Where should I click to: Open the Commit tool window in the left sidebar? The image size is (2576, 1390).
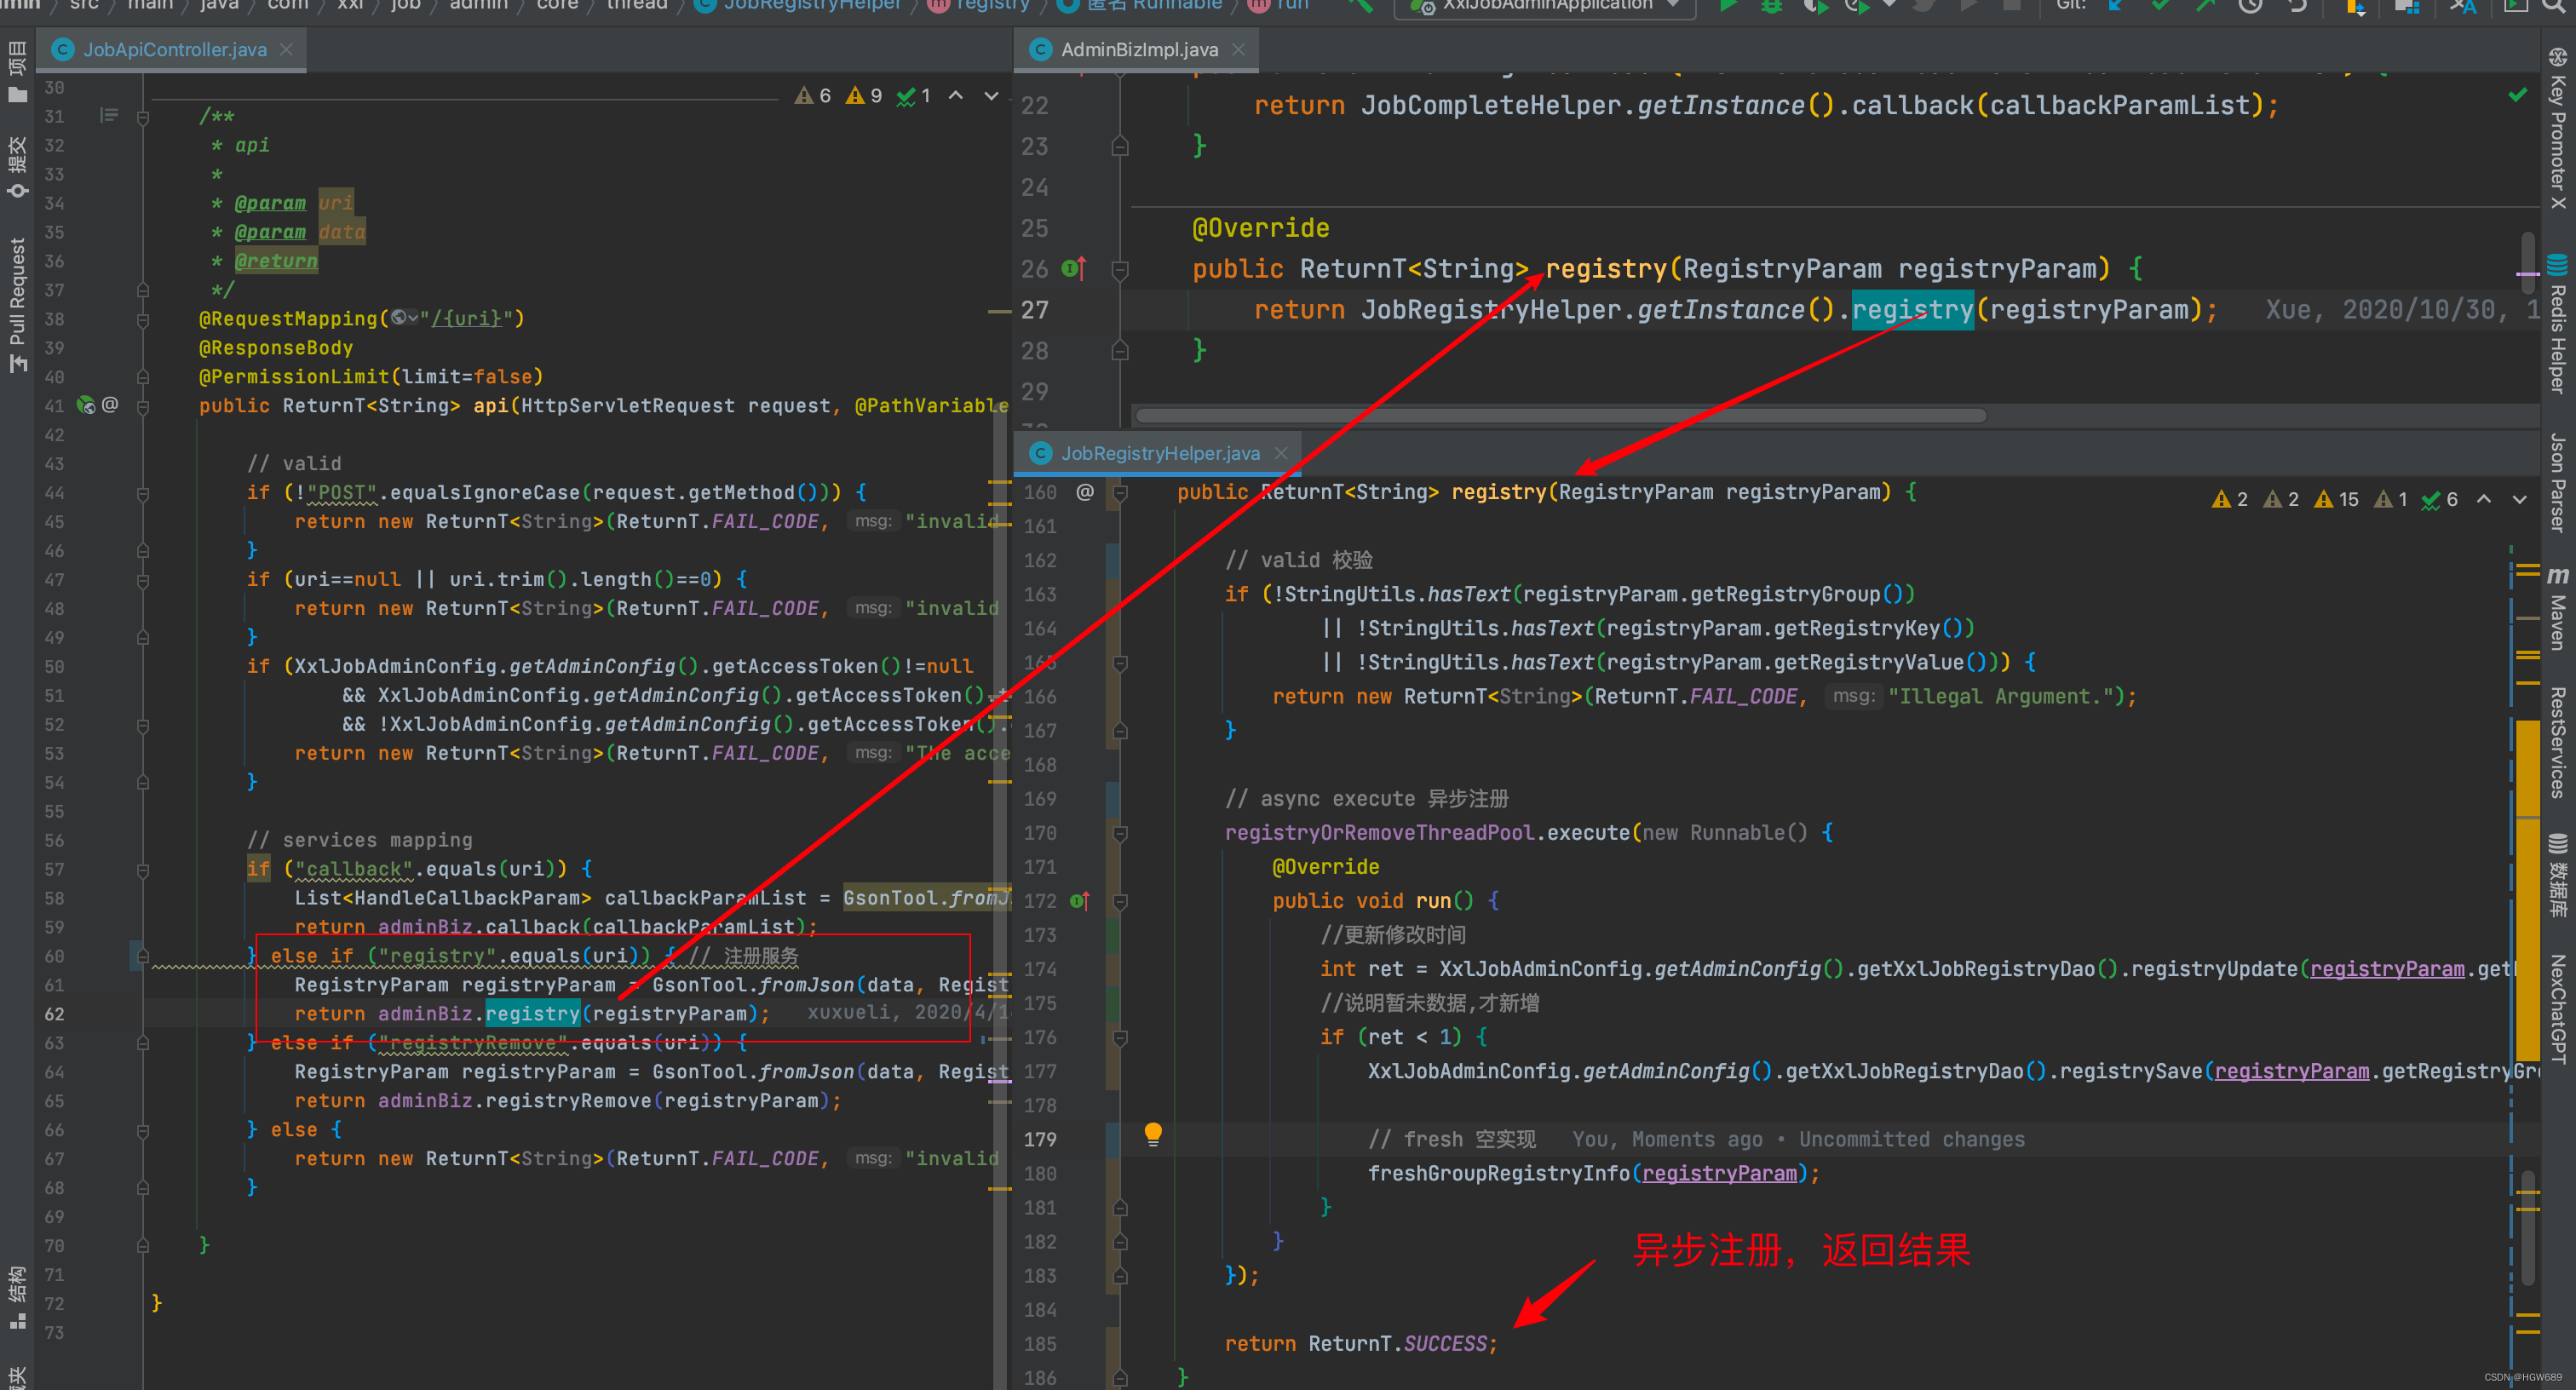pyautogui.click(x=17, y=168)
